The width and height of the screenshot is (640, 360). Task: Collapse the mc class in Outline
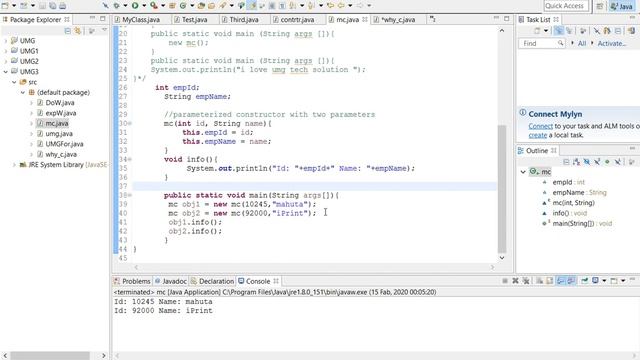523,172
